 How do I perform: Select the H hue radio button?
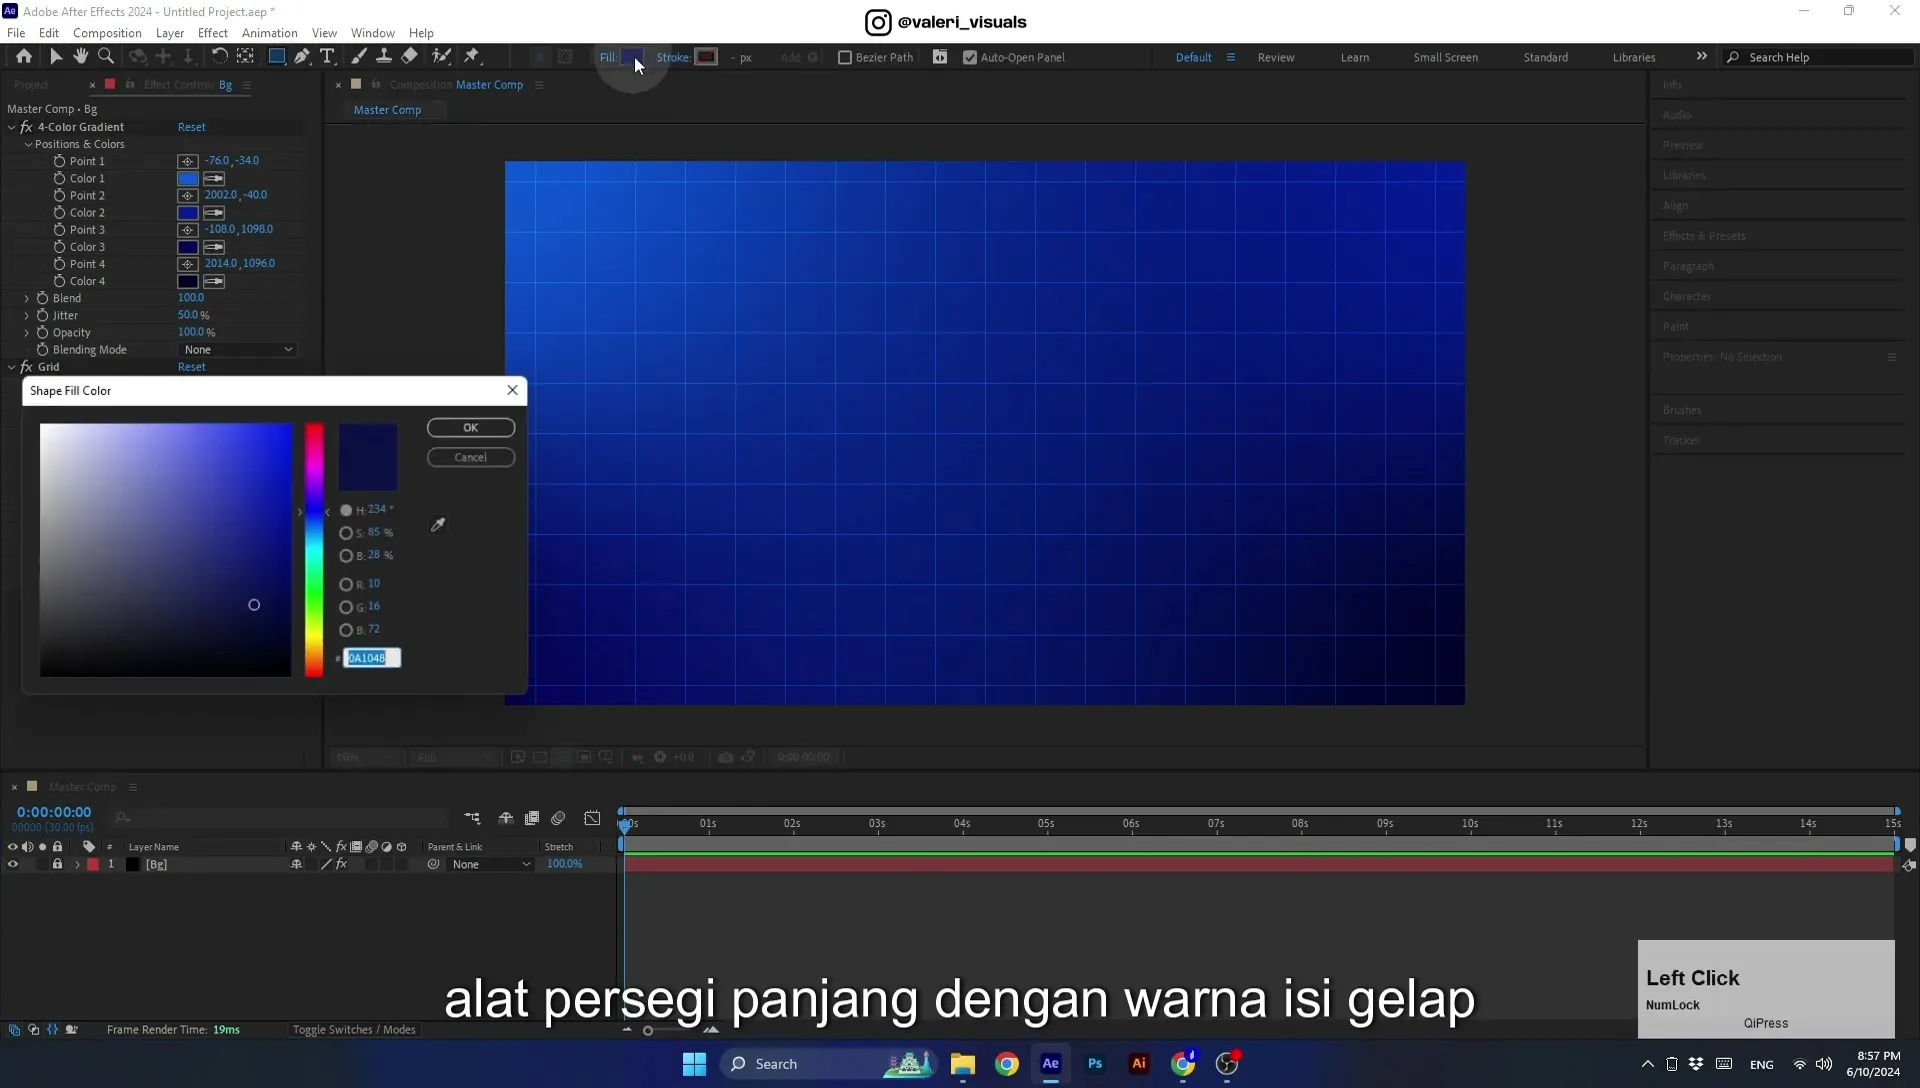click(346, 510)
